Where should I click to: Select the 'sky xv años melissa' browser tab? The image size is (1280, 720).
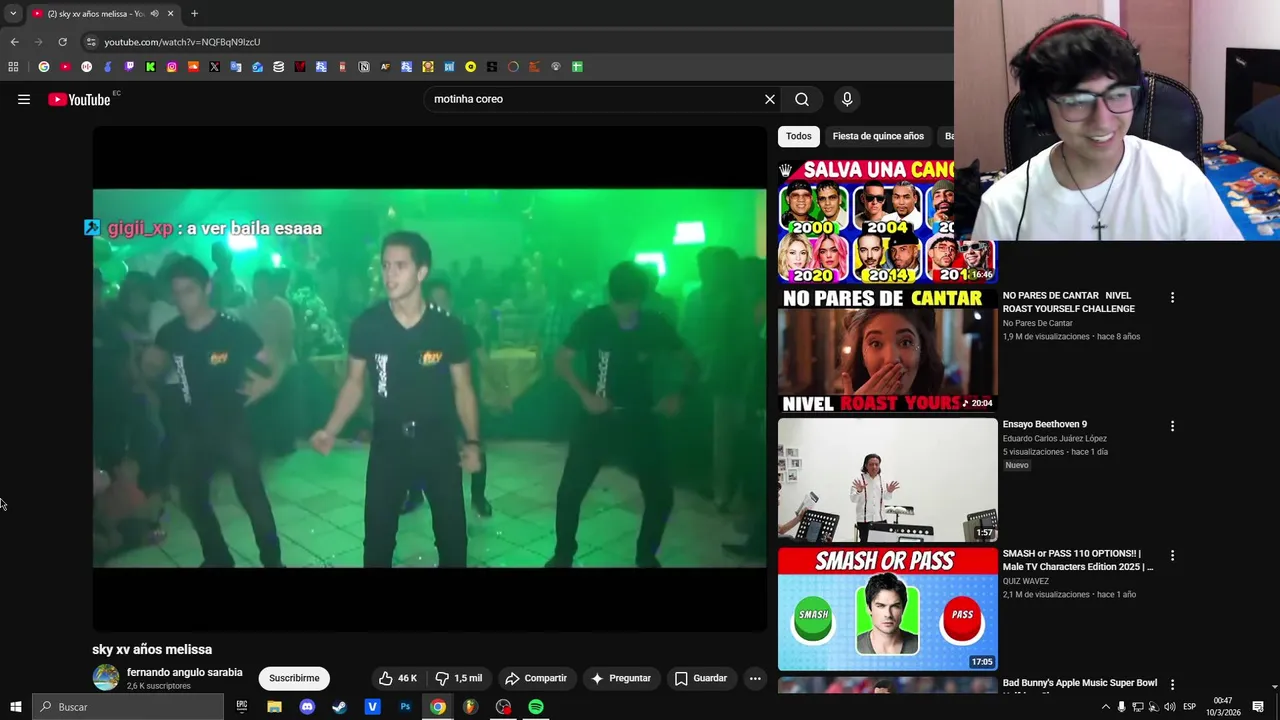[x=103, y=14]
